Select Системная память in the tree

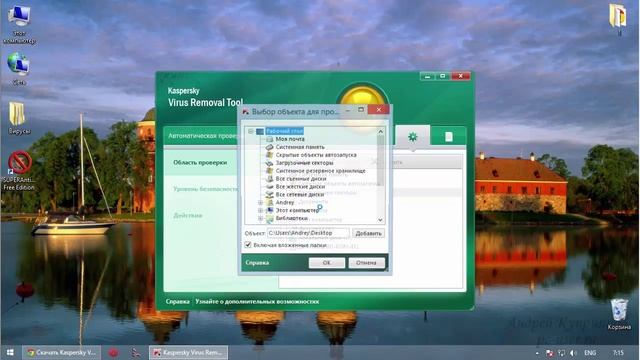[x=300, y=147]
